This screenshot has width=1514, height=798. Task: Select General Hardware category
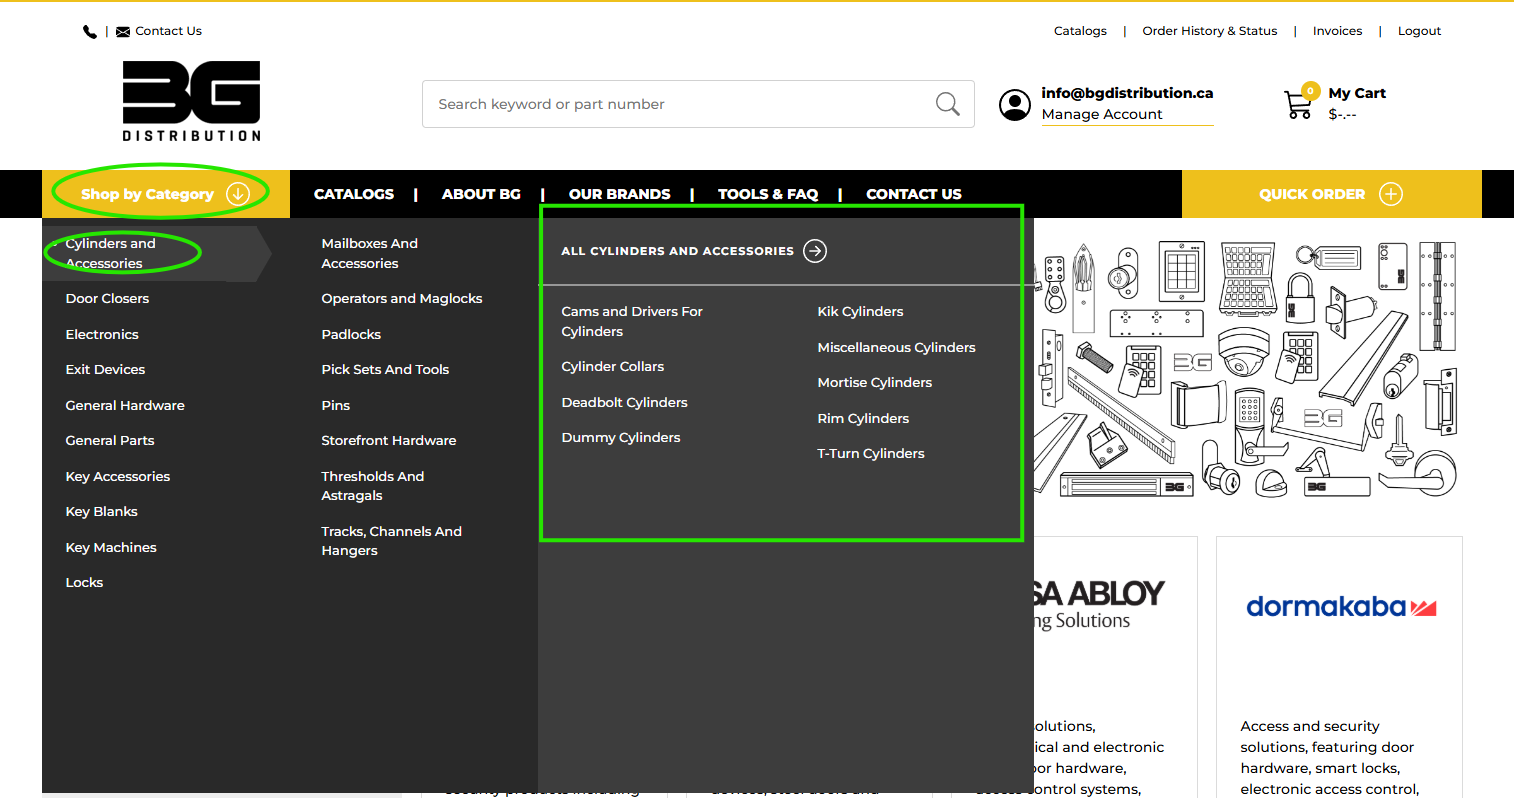tap(125, 405)
